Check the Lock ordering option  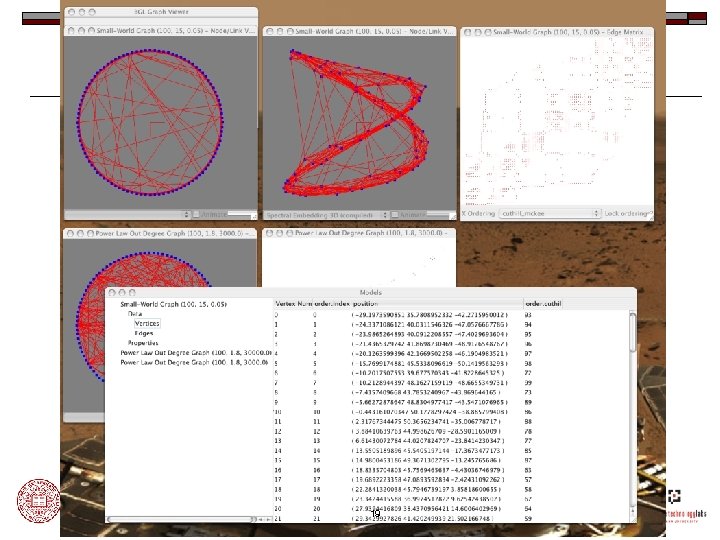point(628,214)
